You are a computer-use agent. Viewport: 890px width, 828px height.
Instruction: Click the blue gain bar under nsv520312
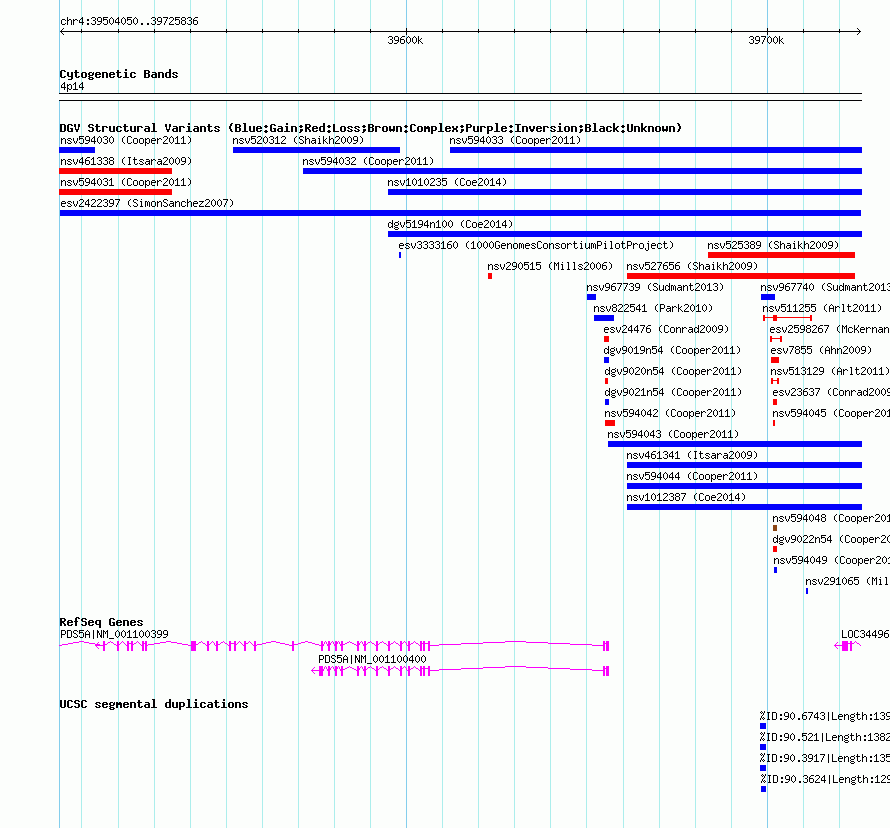pos(316,150)
